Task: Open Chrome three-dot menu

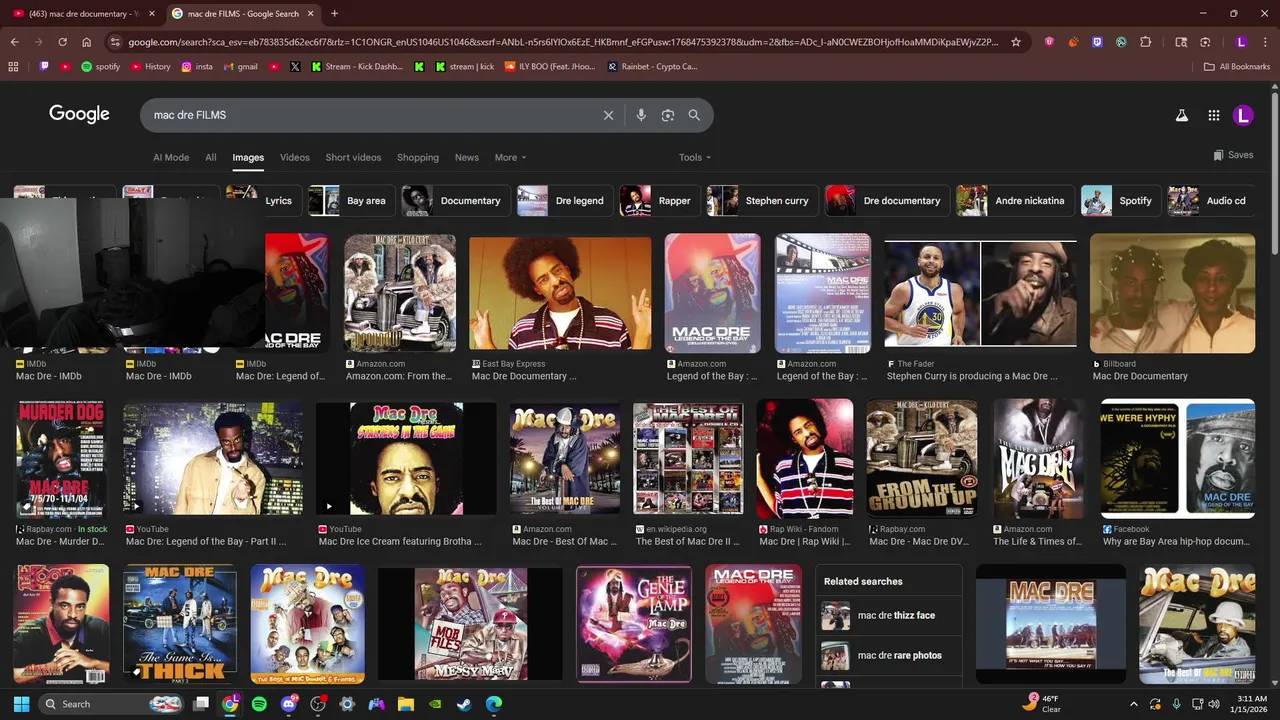Action: (x=1265, y=42)
